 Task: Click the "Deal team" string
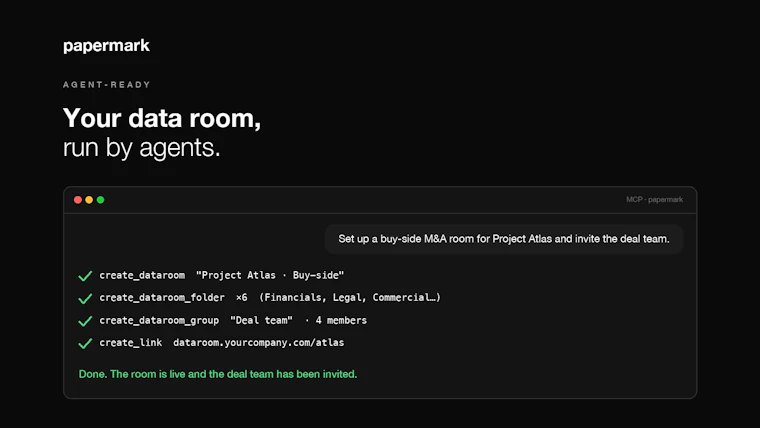pos(261,320)
